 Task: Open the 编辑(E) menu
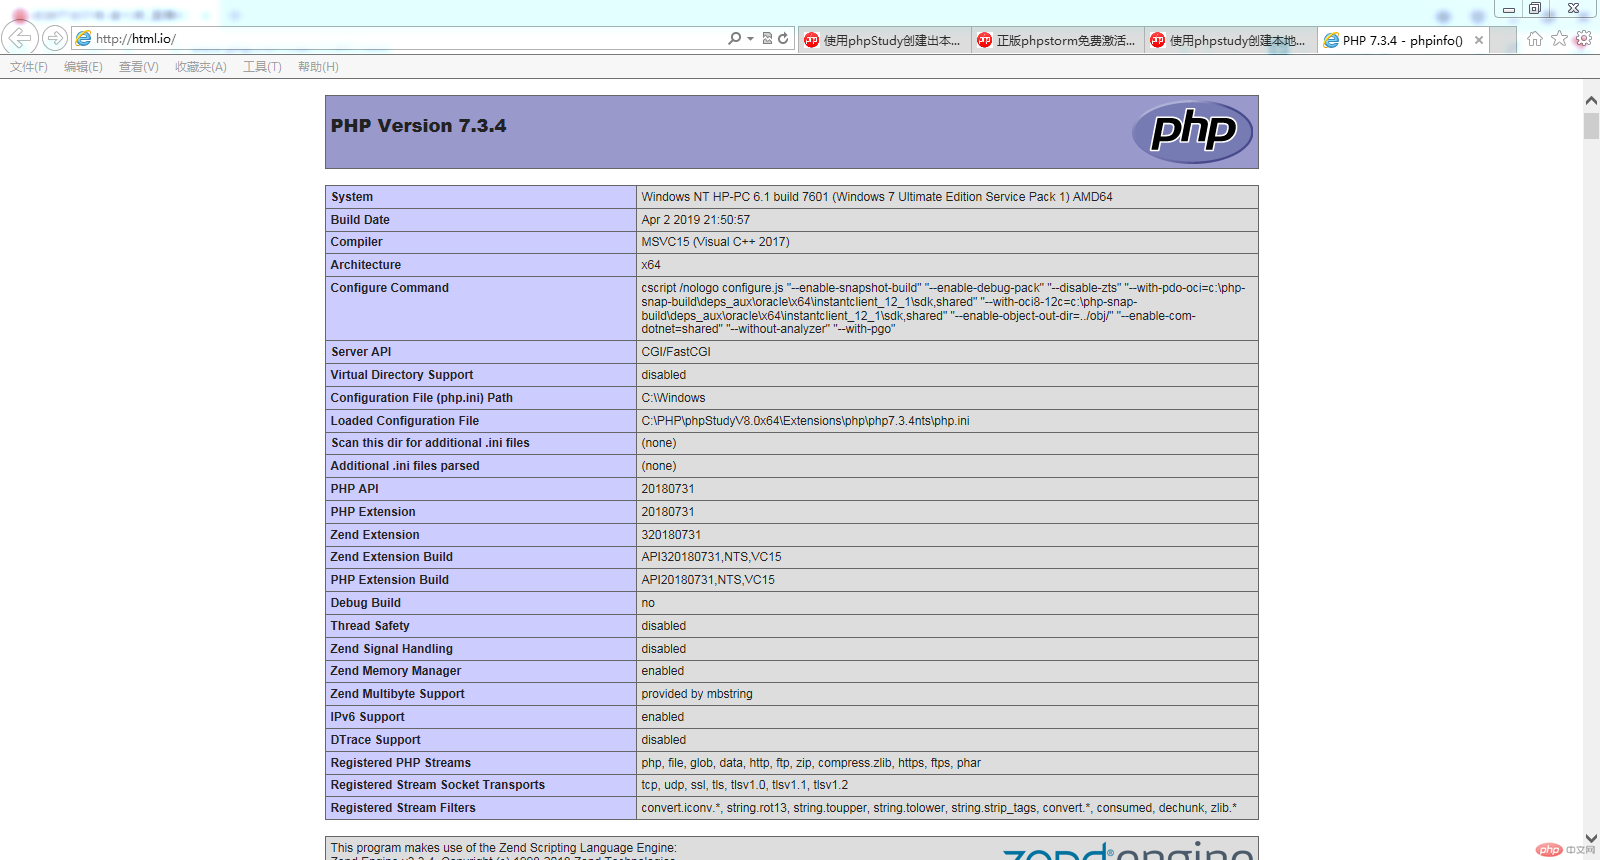(83, 67)
